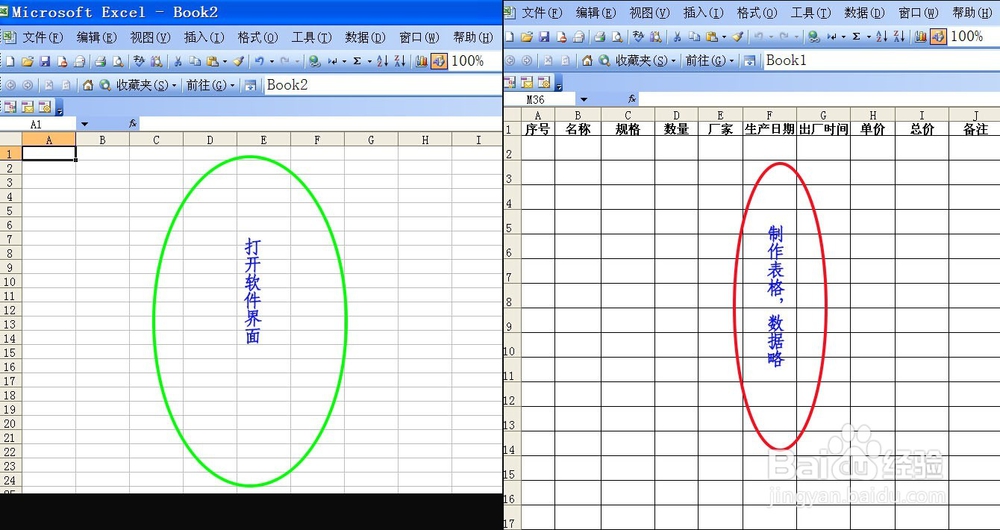Click Cut scissors icon in Book1 window
Image resolution: width=1000 pixels, height=530 pixels.
[677, 37]
